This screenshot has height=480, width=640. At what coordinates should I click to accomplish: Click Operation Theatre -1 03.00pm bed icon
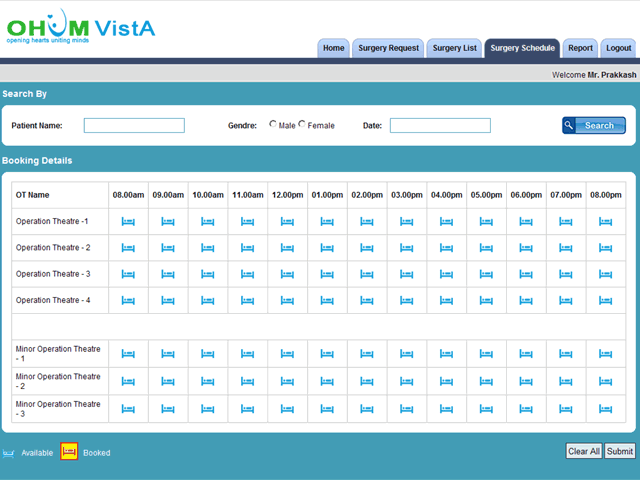[407, 222]
